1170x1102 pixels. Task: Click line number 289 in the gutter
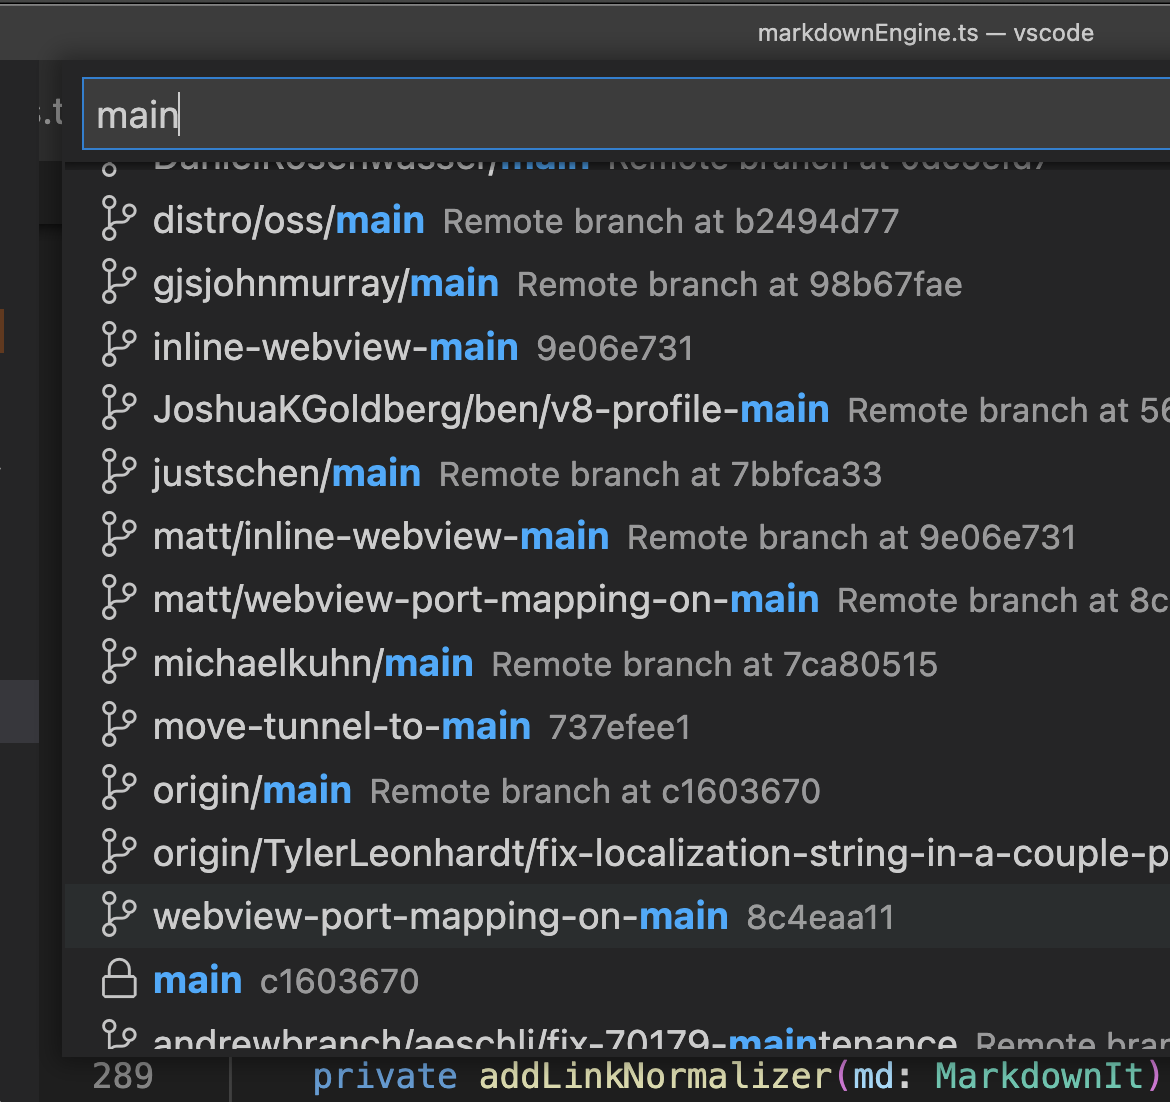click(x=123, y=1077)
